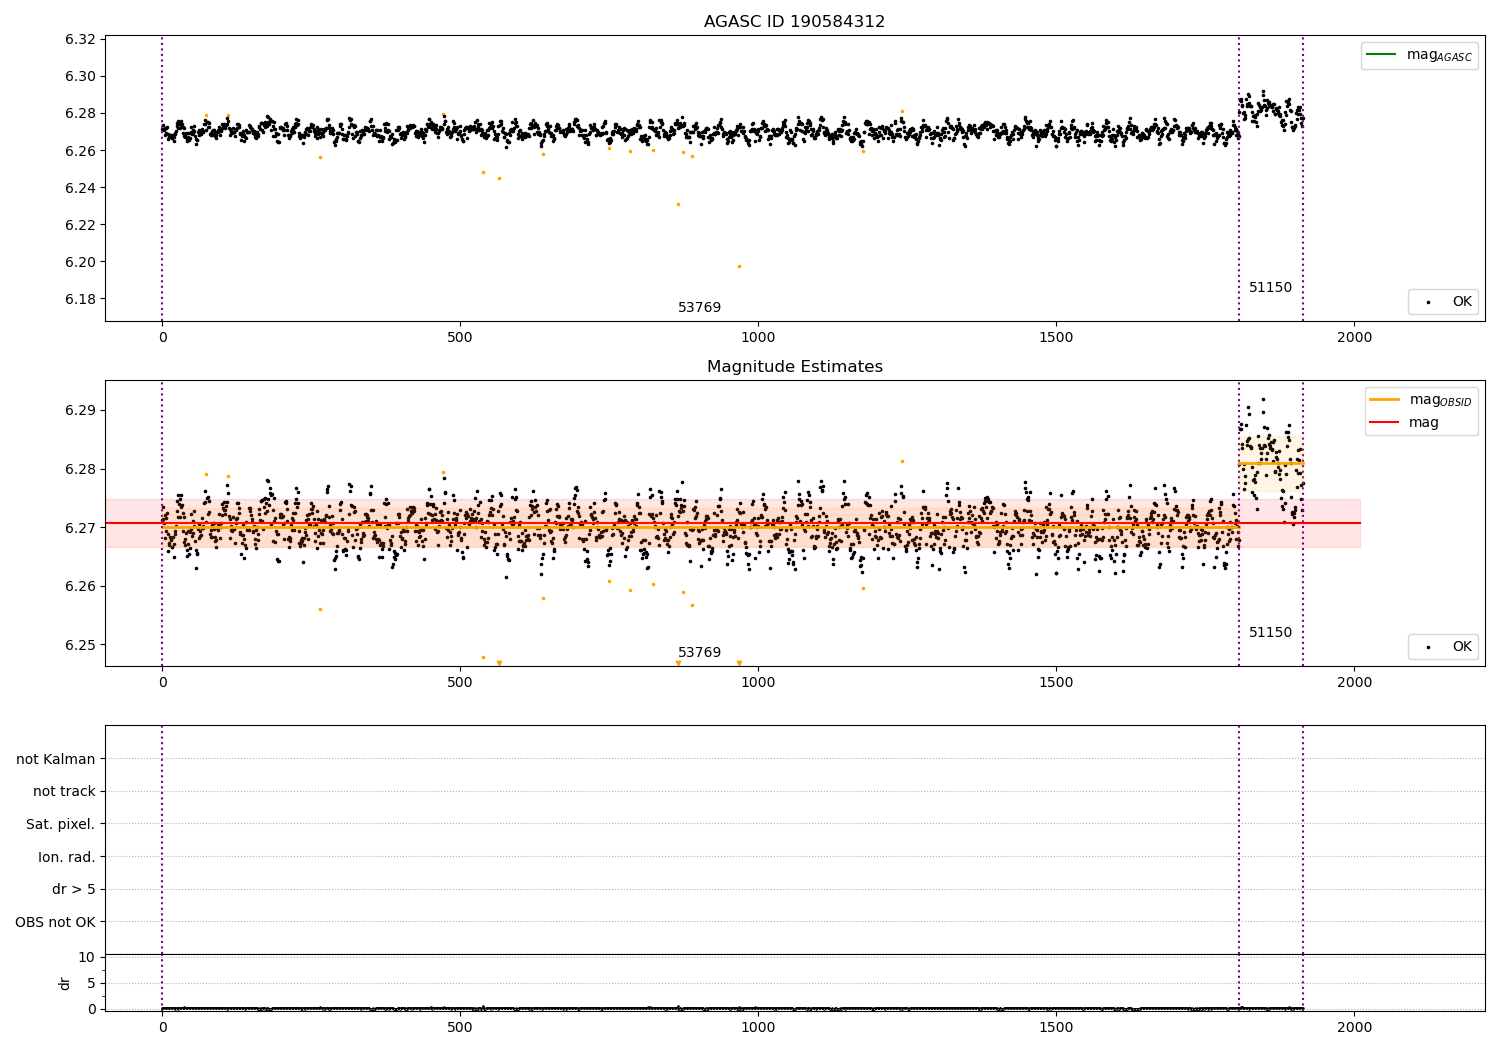Click the 1500 x-tick under Magnitude Estimates plot
Image resolution: width=1500 pixels, height=1050 pixels.
pyautogui.click(x=1056, y=683)
